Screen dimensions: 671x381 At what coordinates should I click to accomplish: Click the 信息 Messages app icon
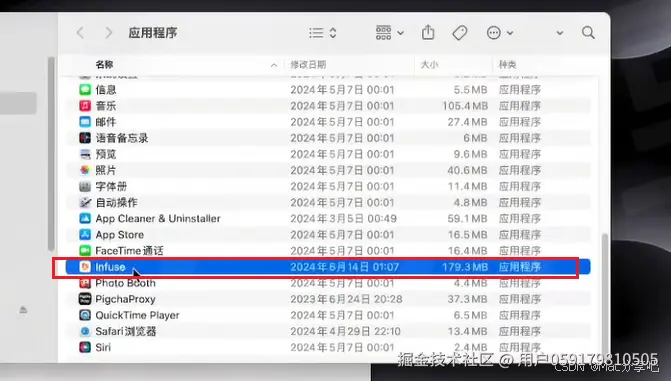click(85, 89)
